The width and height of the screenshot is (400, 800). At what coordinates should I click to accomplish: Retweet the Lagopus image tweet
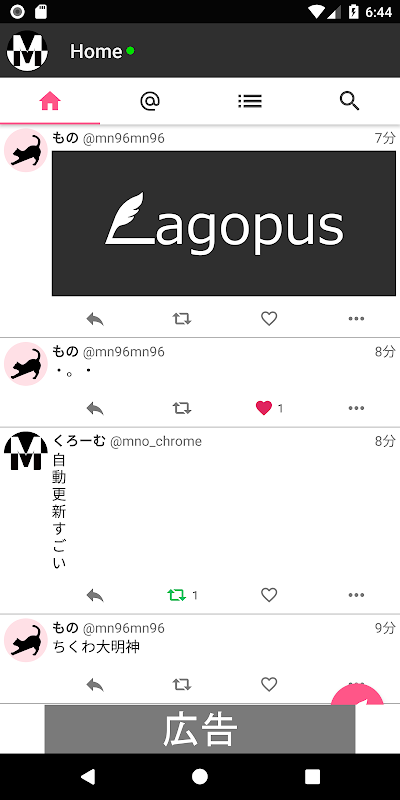coord(182,319)
